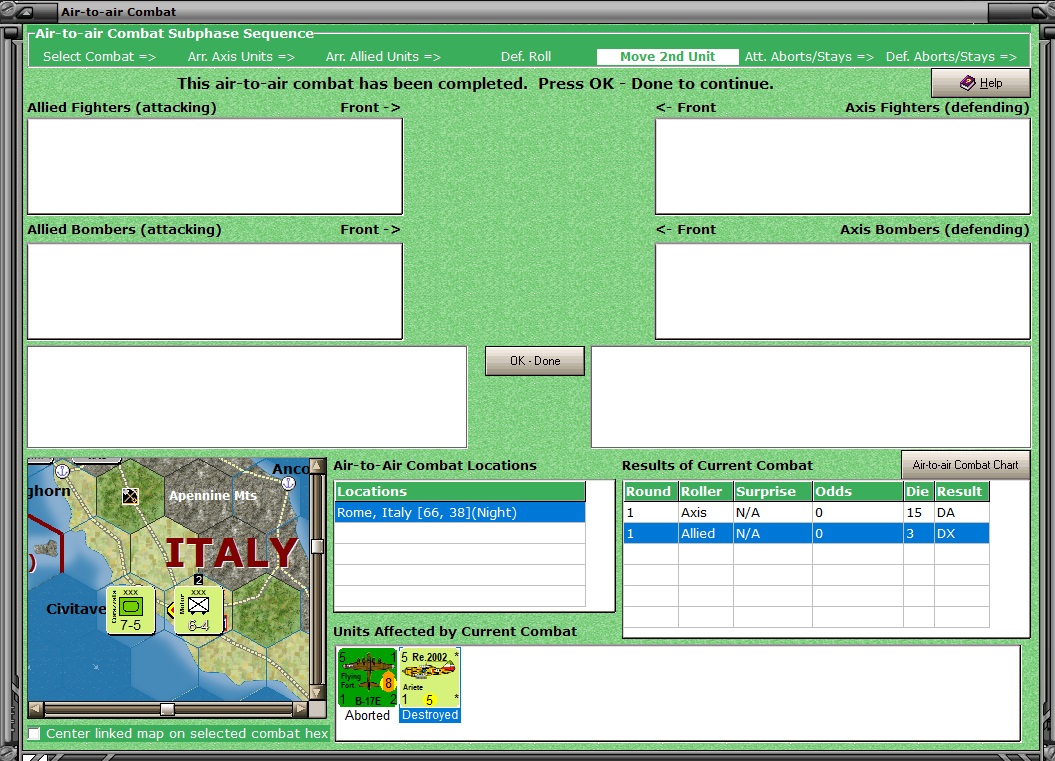This screenshot has height=761, width=1055.
Task: Click the map scroll left arrow
Action: pos(36,709)
